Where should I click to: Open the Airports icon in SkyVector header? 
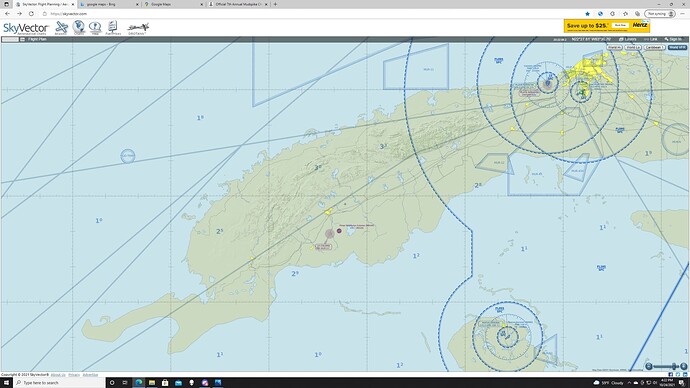point(61,28)
